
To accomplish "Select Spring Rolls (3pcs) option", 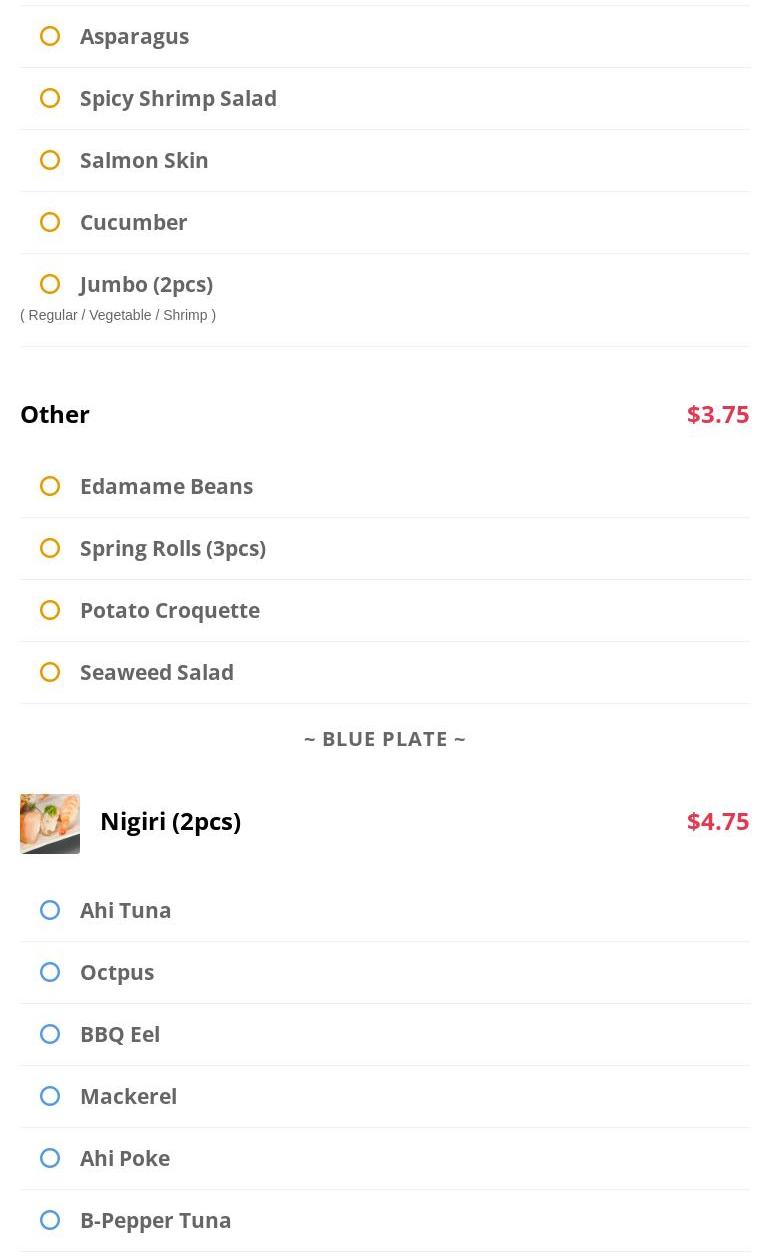I will tap(50, 549).
